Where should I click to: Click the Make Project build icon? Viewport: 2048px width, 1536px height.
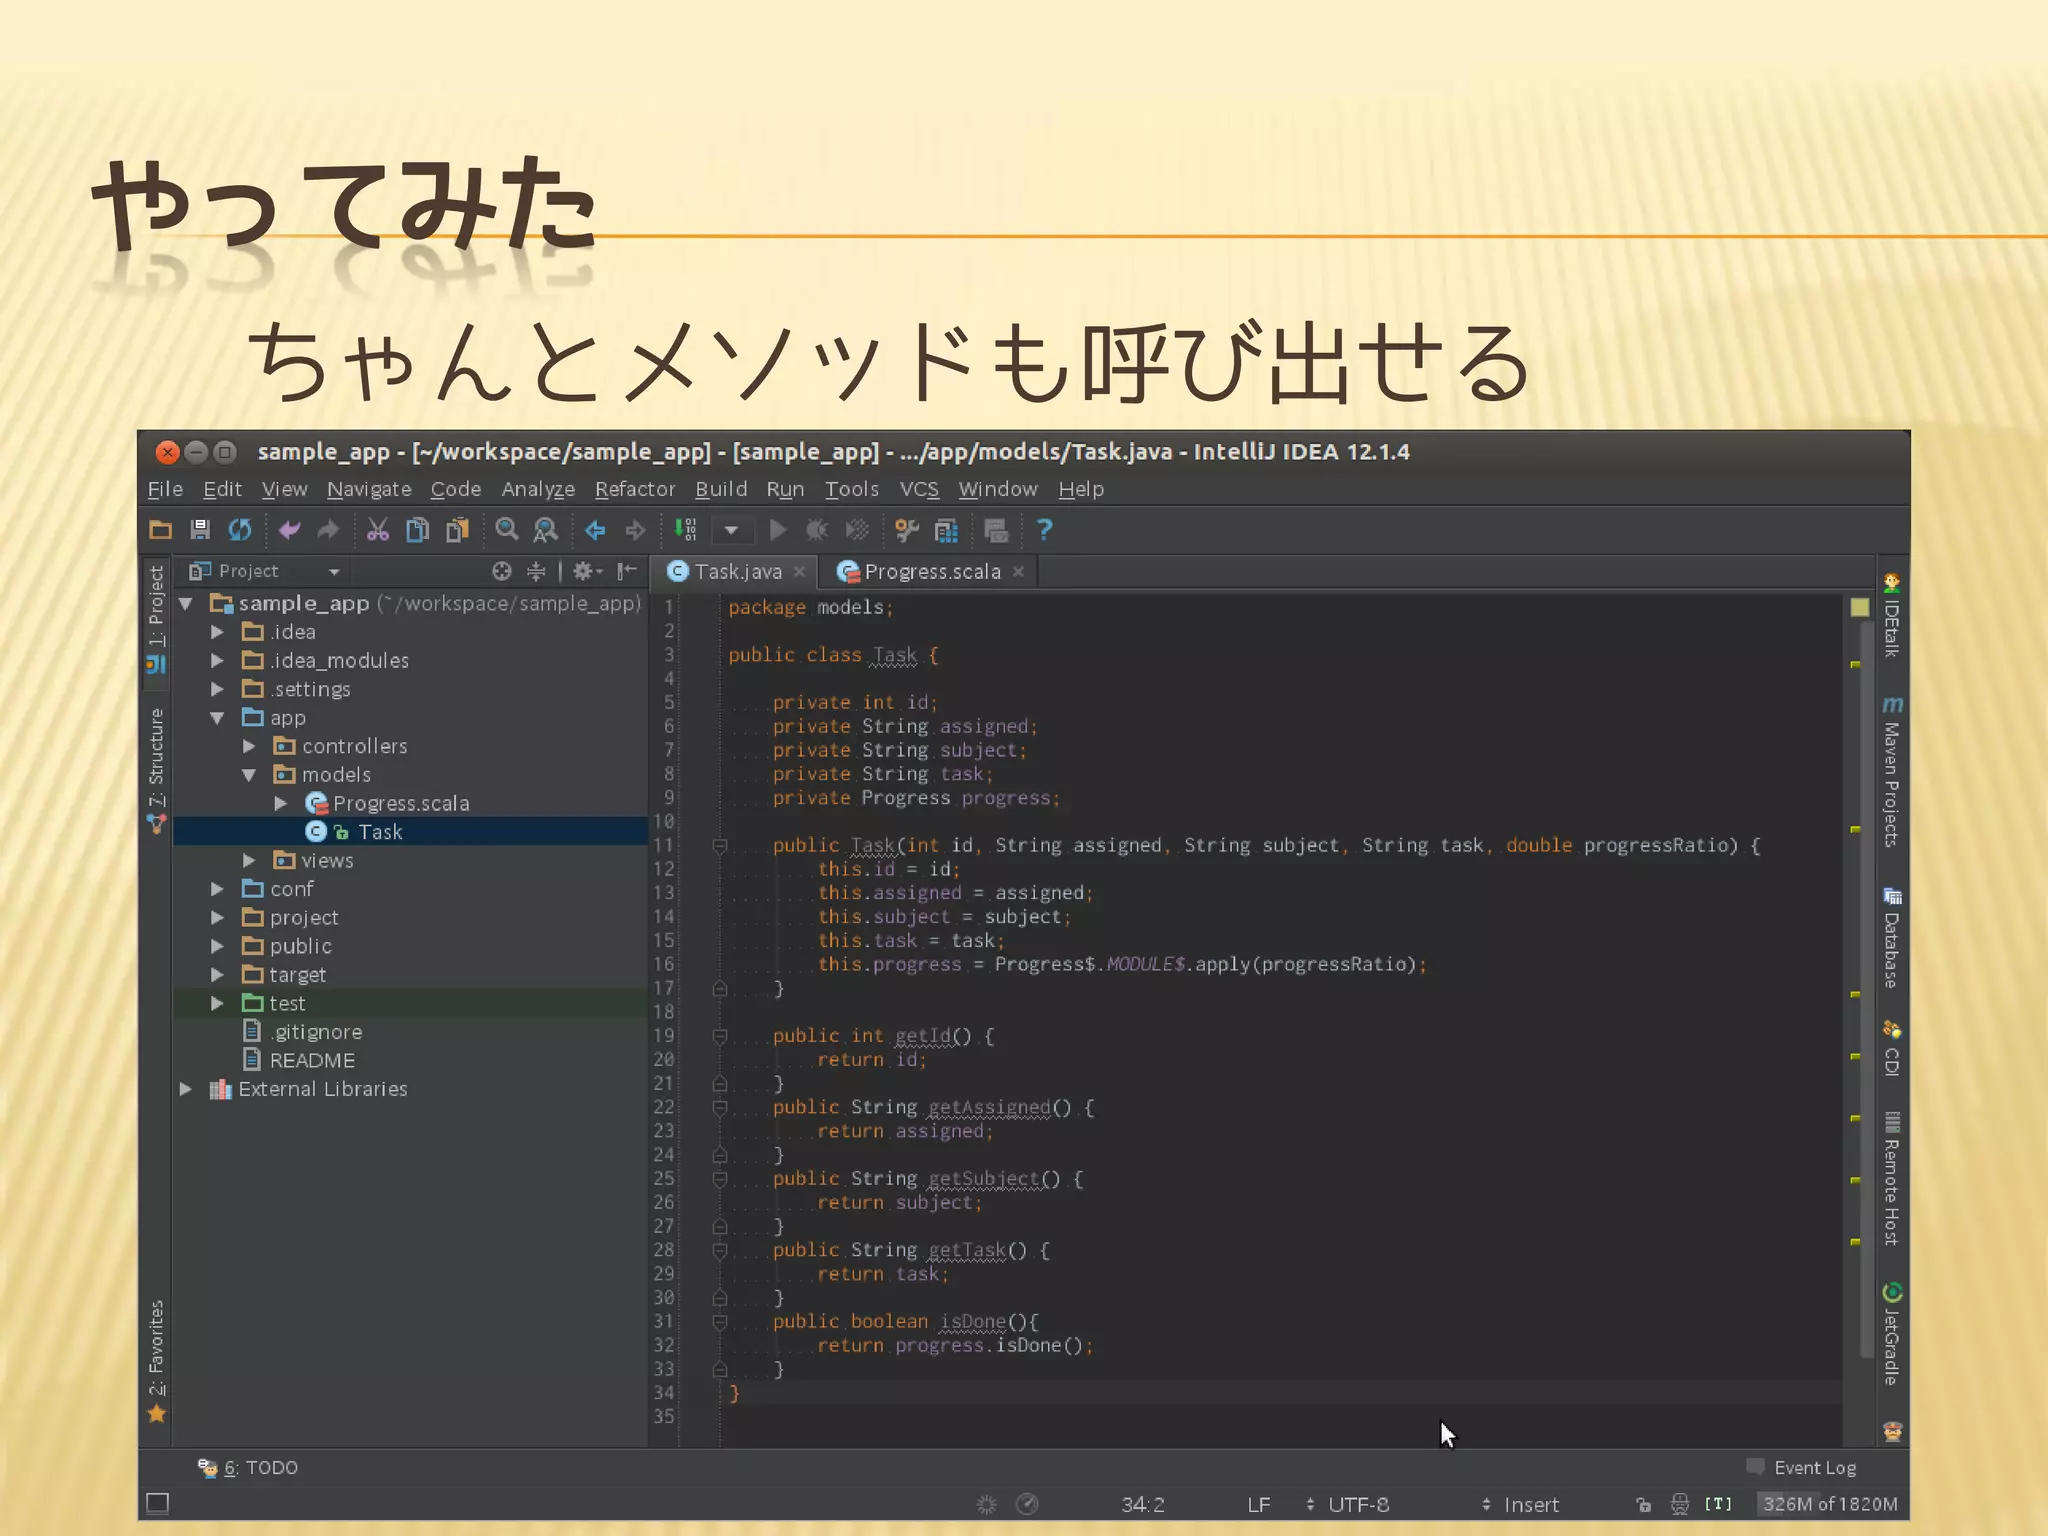click(685, 529)
